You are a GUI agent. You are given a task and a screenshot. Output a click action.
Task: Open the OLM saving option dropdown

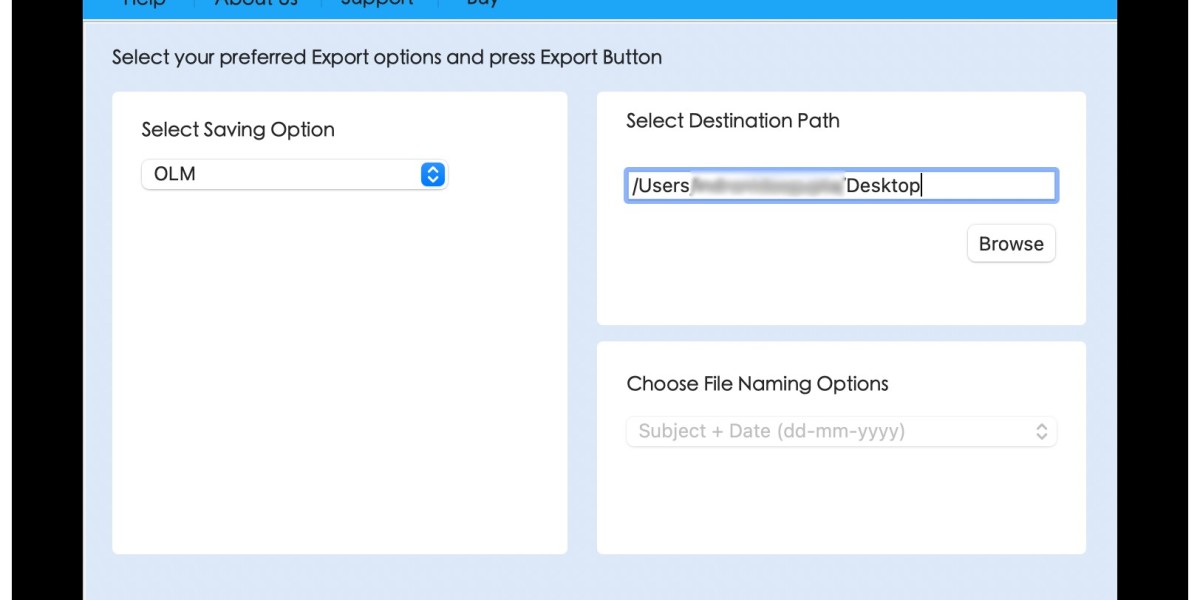294,174
